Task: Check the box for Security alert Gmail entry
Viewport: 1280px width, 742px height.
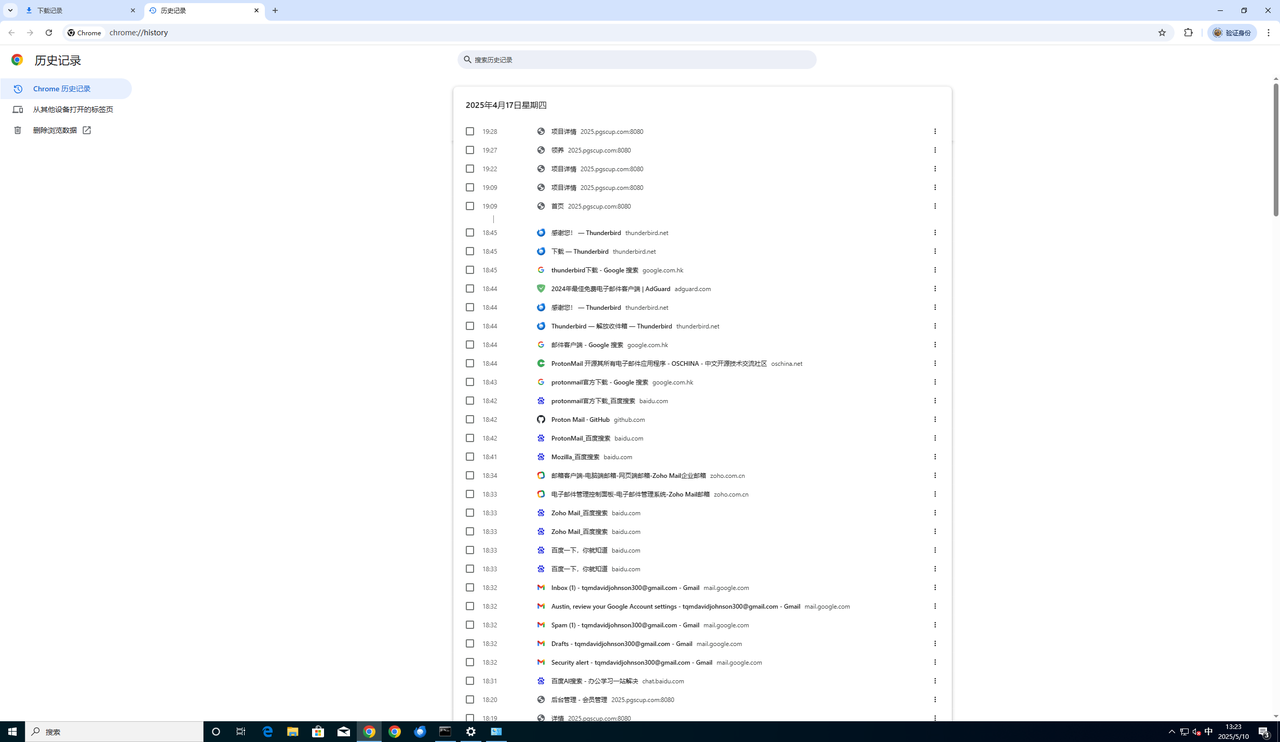Action: [x=470, y=662]
